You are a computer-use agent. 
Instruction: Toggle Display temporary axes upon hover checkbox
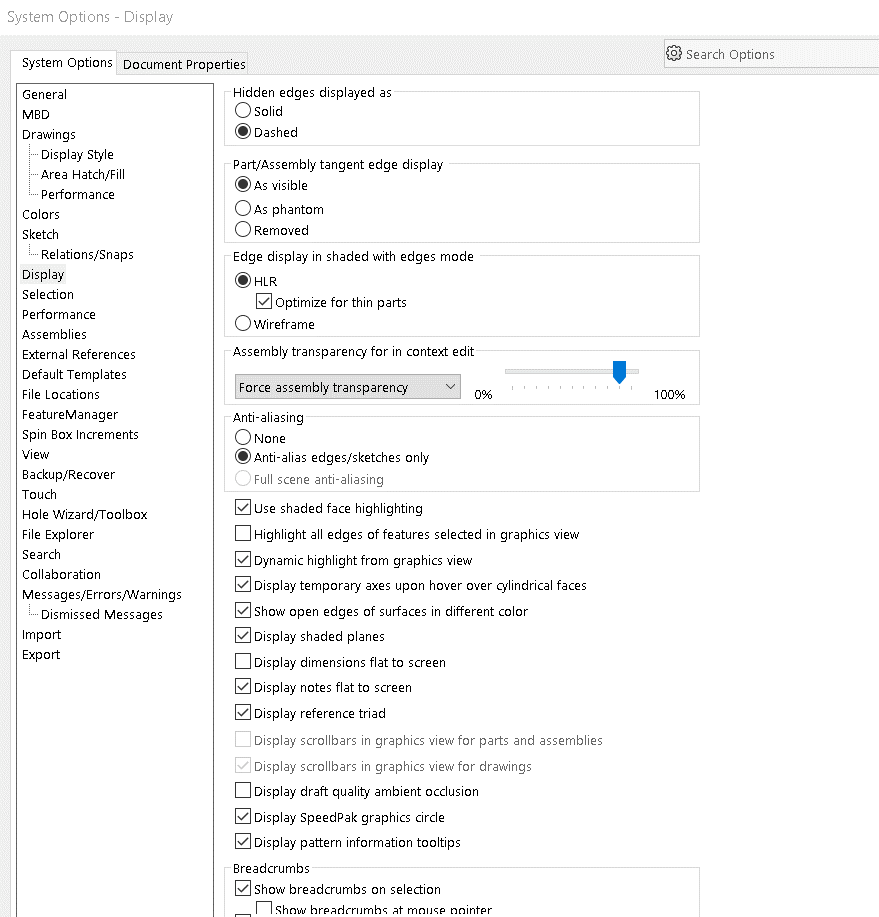(243, 585)
